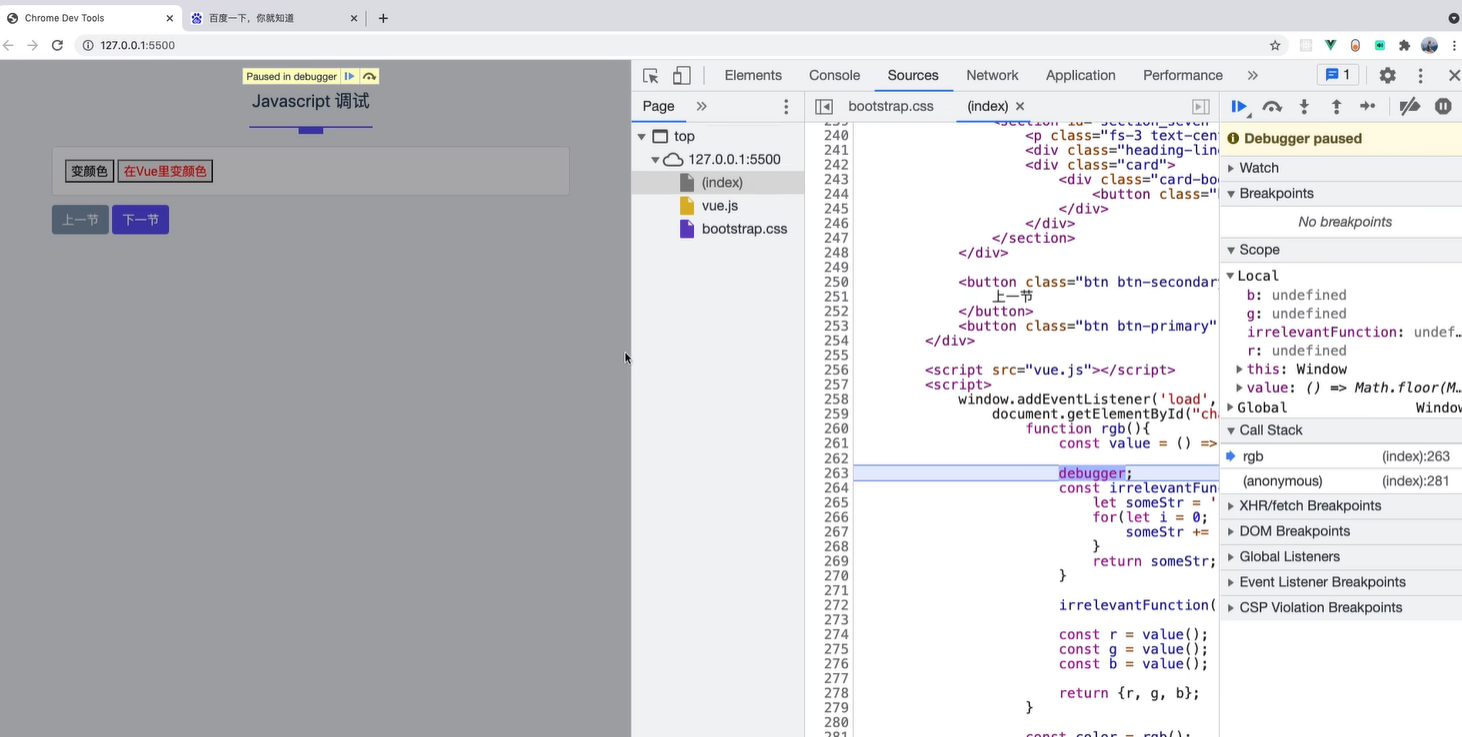Toggle pause on exceptions button
1462x737 pixels.
[x=1443, y=107]
